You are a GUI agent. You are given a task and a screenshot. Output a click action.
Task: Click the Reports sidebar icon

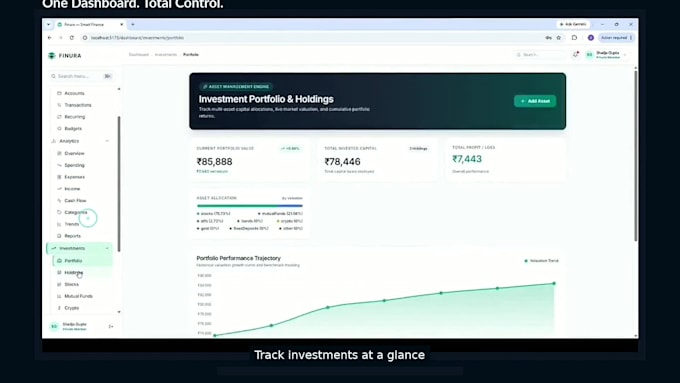(59, 236)
